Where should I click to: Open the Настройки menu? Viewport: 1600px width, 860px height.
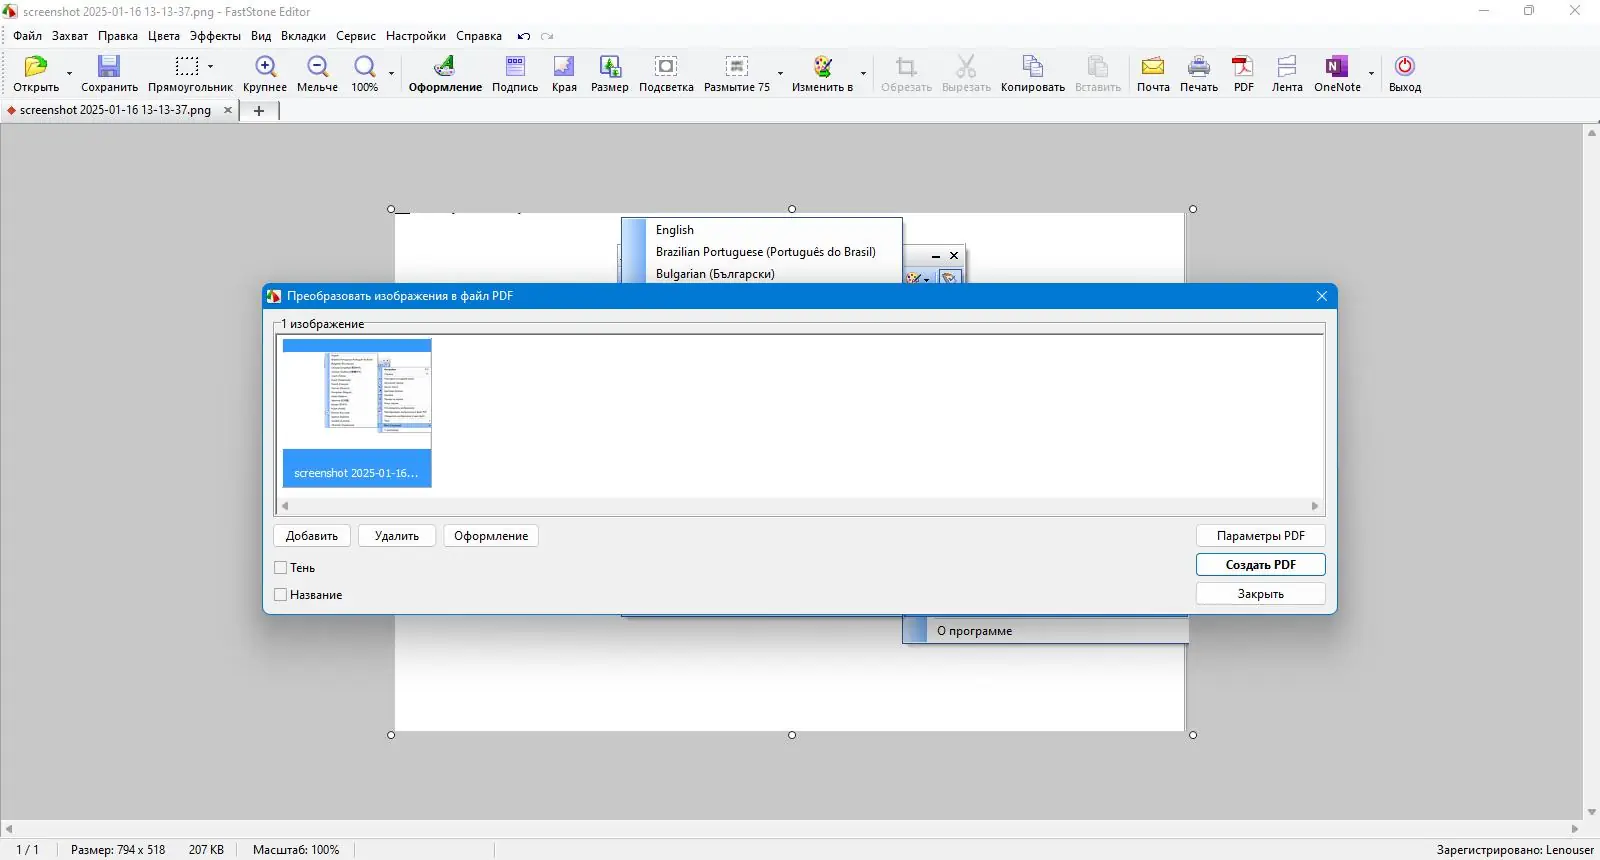pyautogui.click(x=416, y=36)
